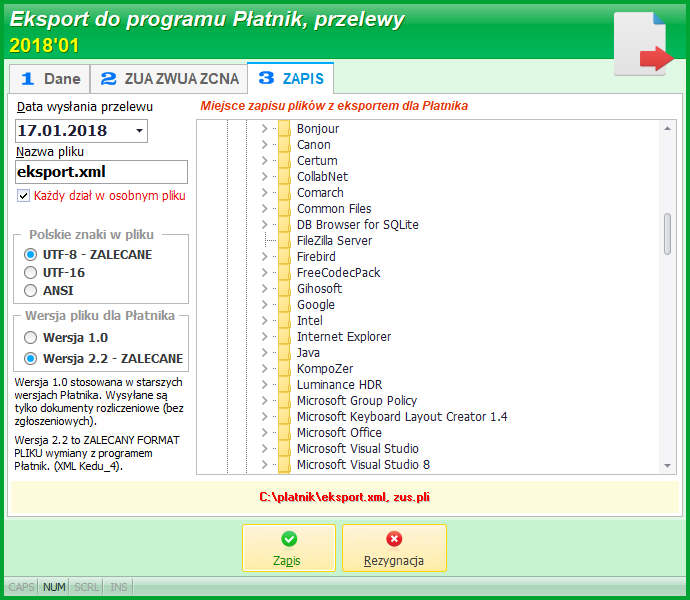
Task: Click the Firebird folder icon
Action: click(x=284, y=257)
